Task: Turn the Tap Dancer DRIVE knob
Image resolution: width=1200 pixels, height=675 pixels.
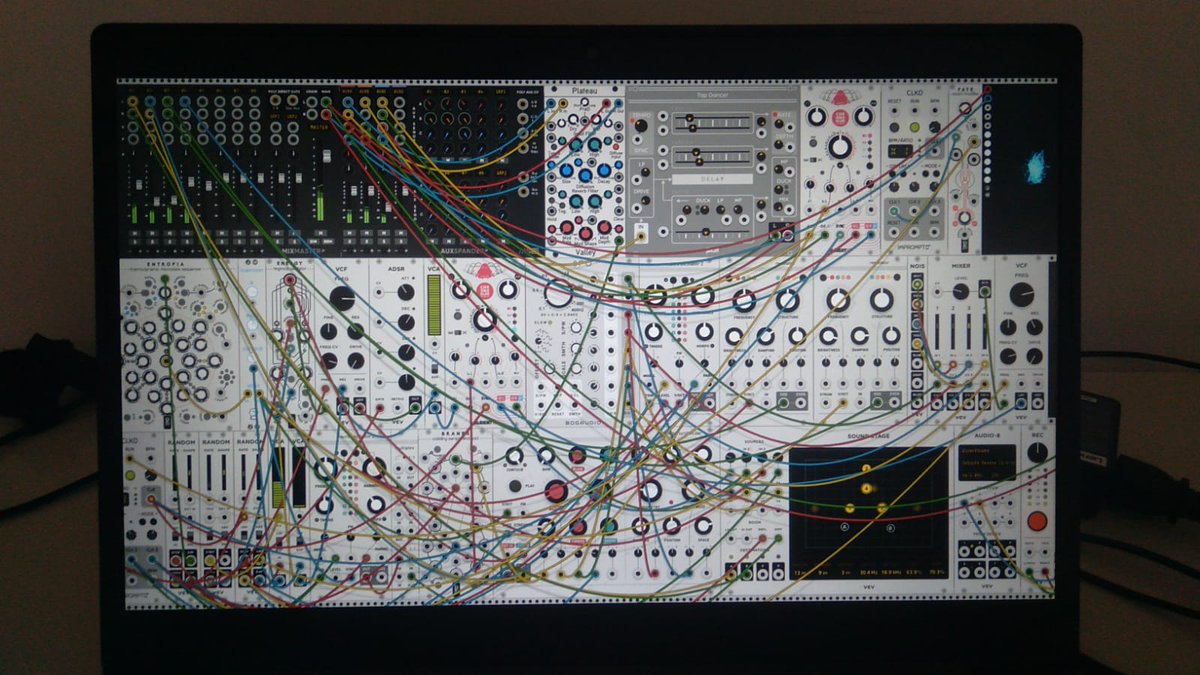Action: pos(646,202)
